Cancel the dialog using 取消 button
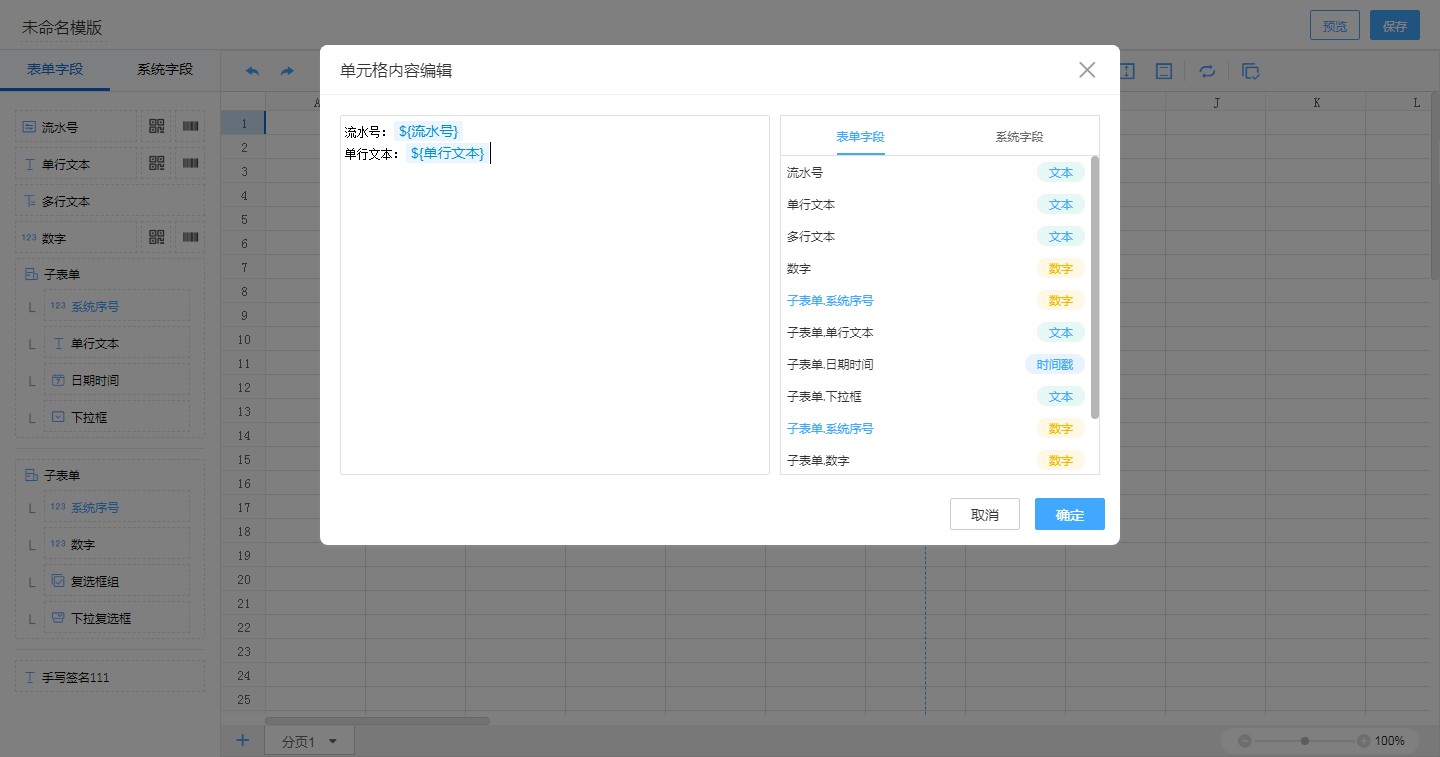This screenshot has height=757, width=1440. 984,514
